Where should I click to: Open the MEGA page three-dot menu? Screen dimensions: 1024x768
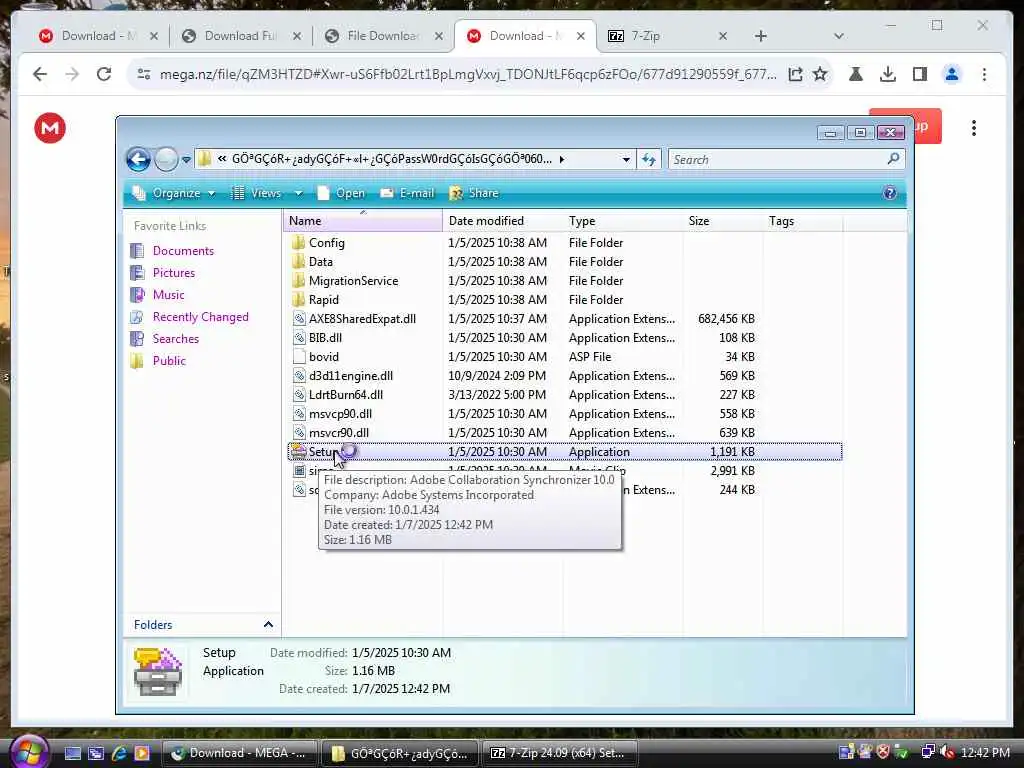click(x=974, y=128)
